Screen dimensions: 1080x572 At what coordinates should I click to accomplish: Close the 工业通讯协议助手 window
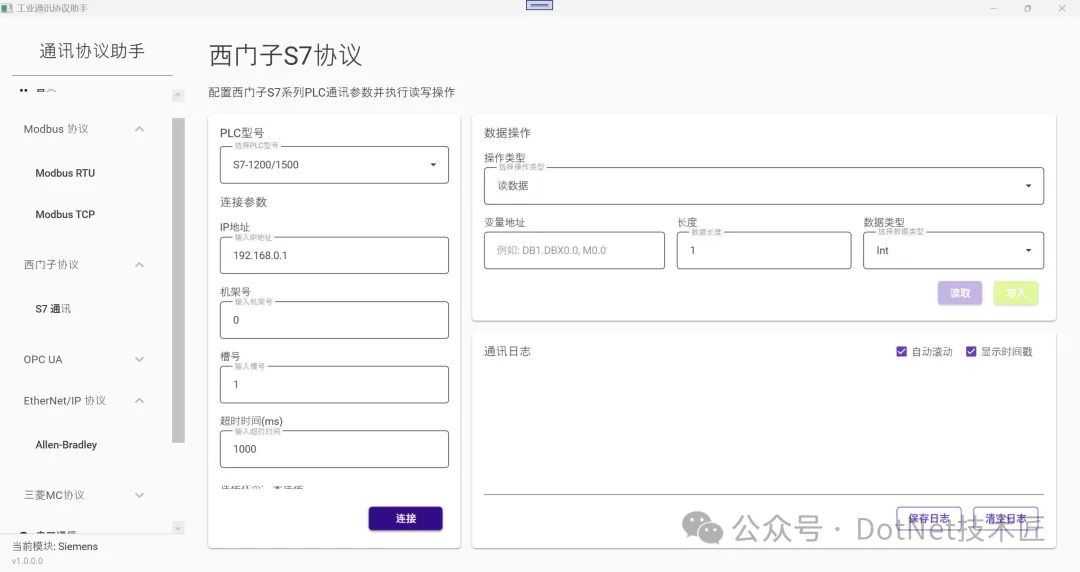[1061, 8]
